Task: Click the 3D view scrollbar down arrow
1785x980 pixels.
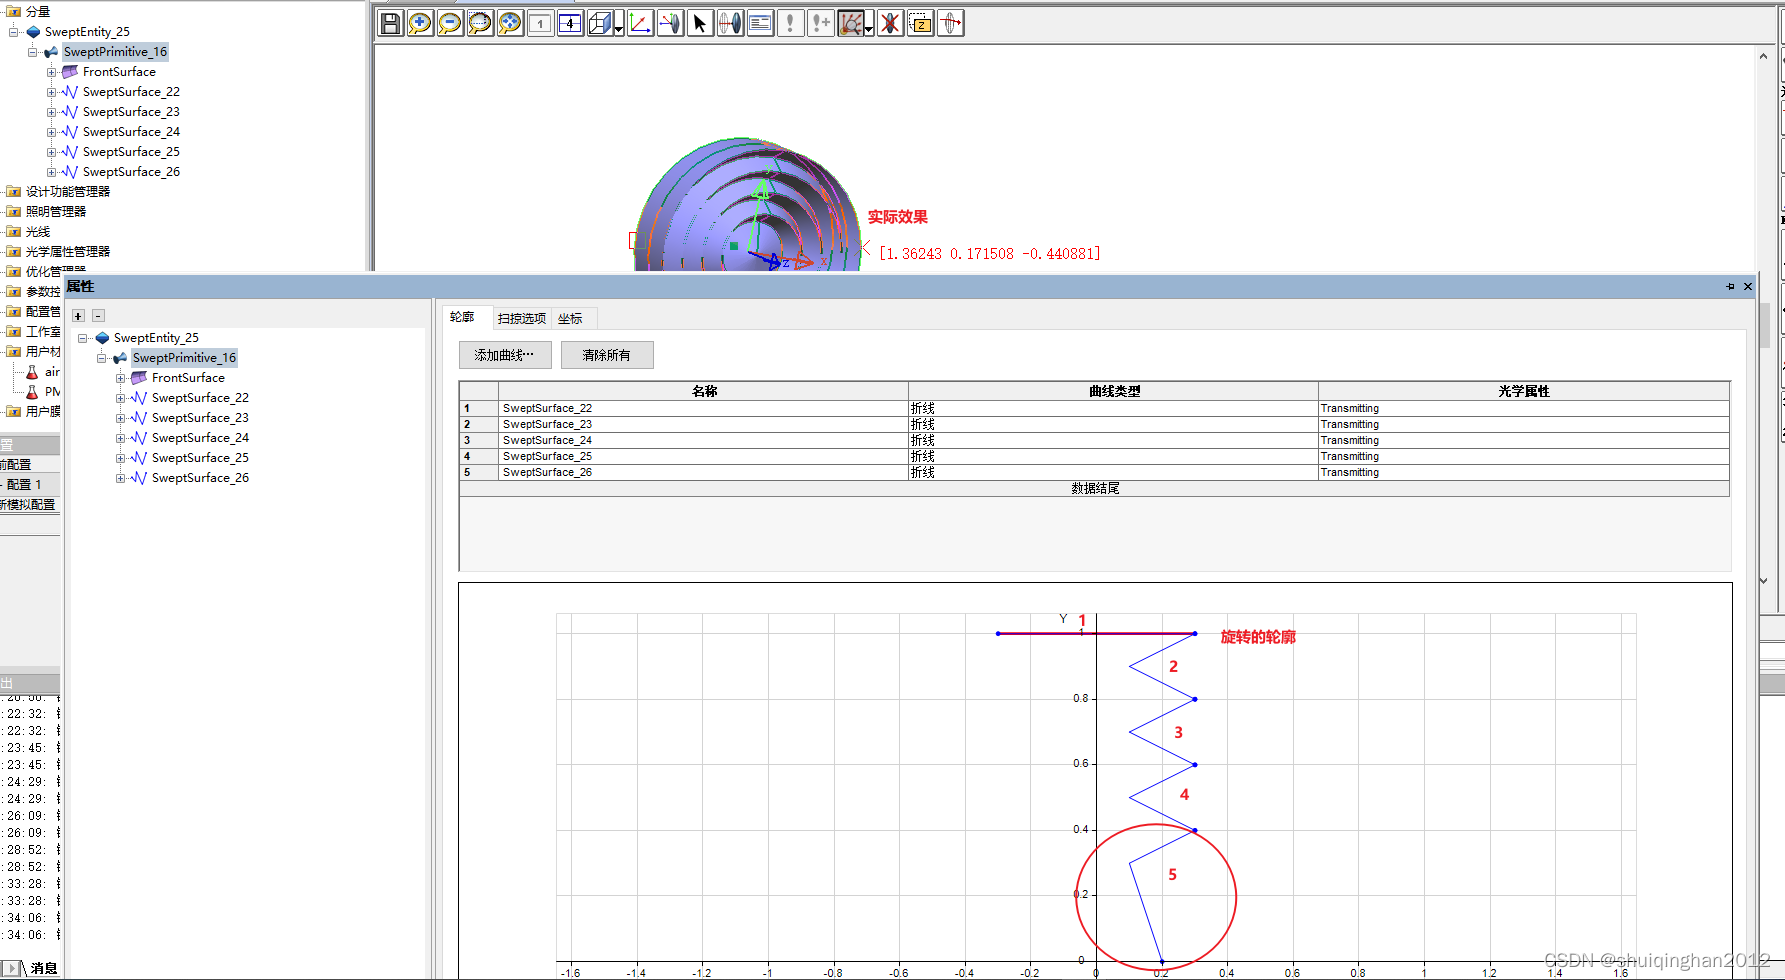Action: 1763,580
